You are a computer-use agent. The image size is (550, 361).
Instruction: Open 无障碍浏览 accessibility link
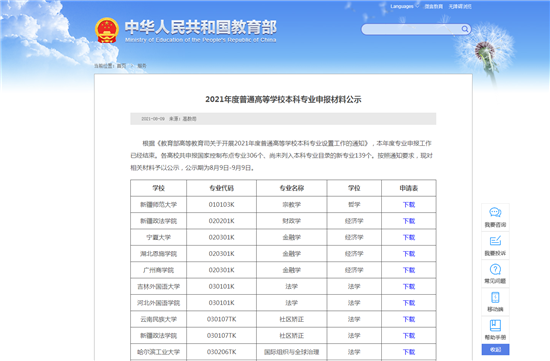click(x=460, y=6)
